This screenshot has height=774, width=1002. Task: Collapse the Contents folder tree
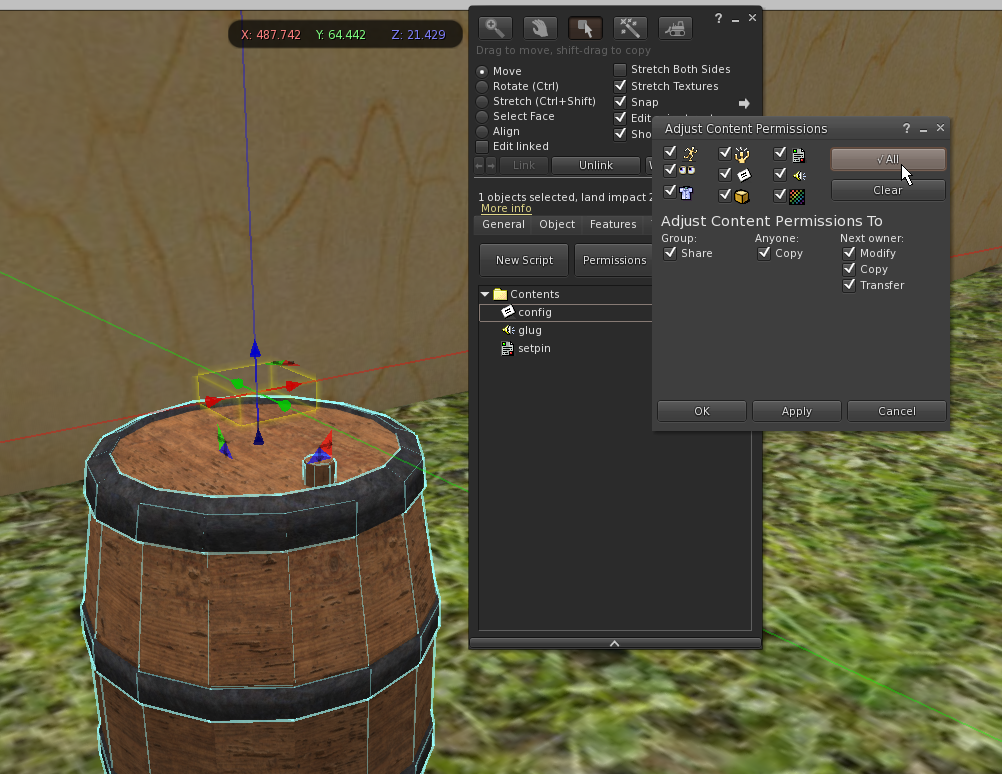pyautogui.click(x=485, y=294)
